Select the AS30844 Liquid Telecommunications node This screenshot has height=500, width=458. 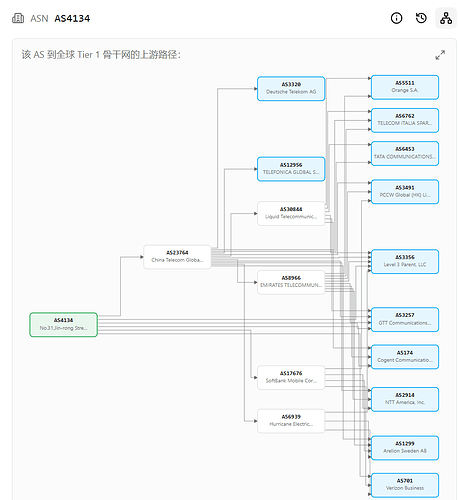pyautogui.click(x=291, y=213)
